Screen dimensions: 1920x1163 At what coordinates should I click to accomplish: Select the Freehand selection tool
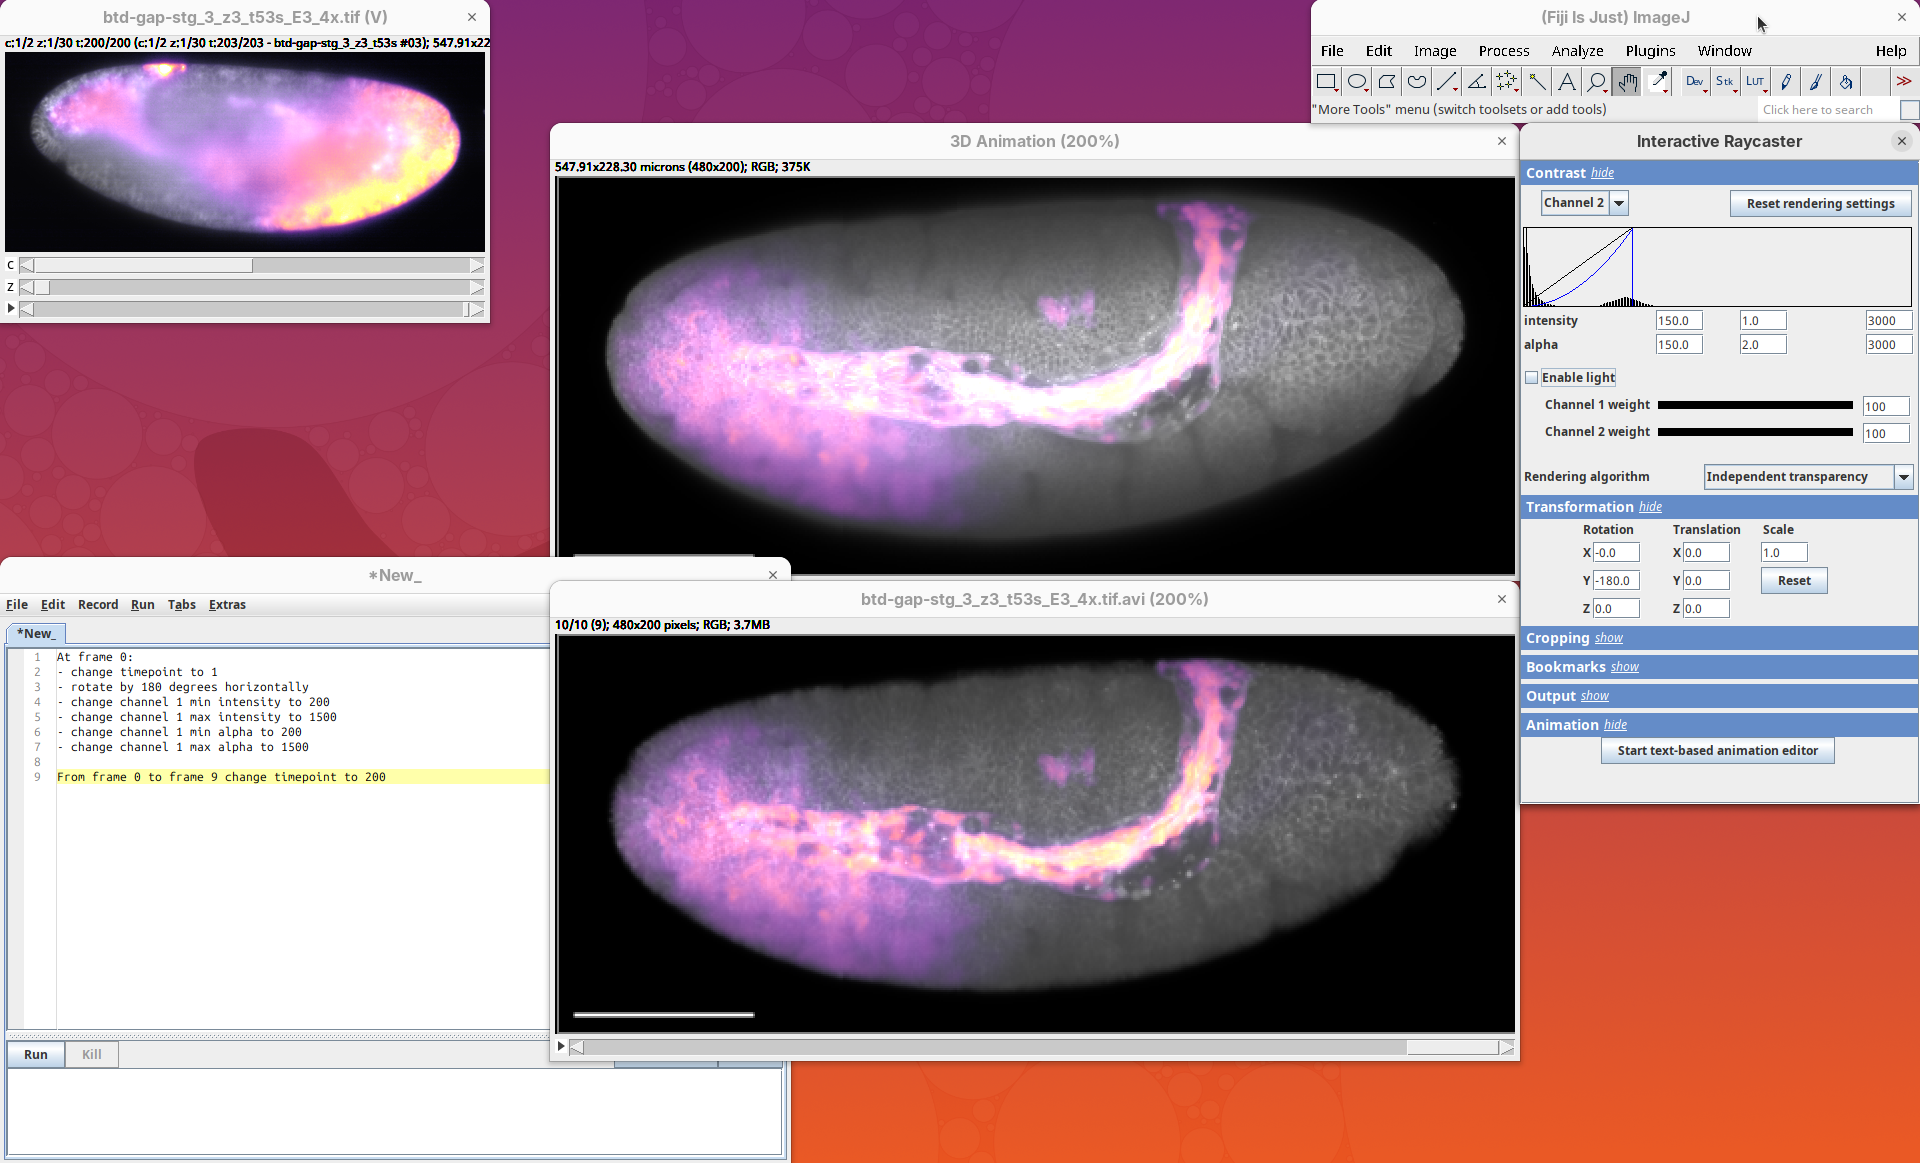click(x=1416, y=82)
